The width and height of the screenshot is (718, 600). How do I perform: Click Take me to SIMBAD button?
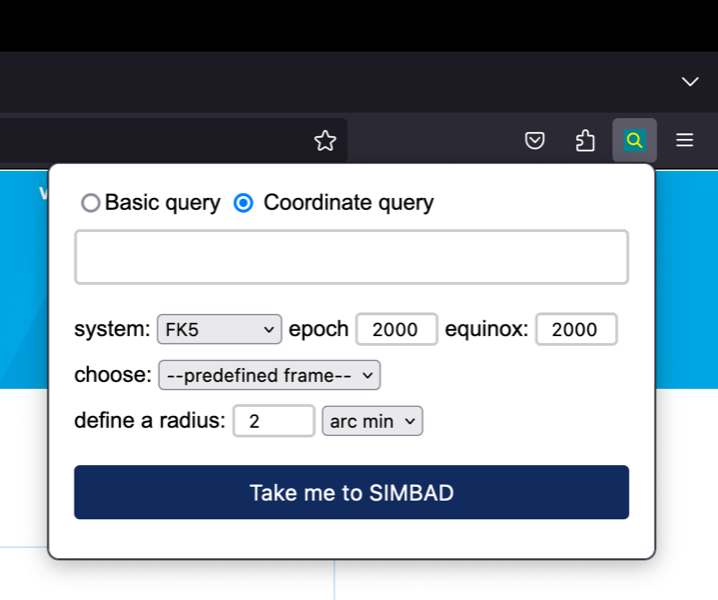(x=352, y=492)
